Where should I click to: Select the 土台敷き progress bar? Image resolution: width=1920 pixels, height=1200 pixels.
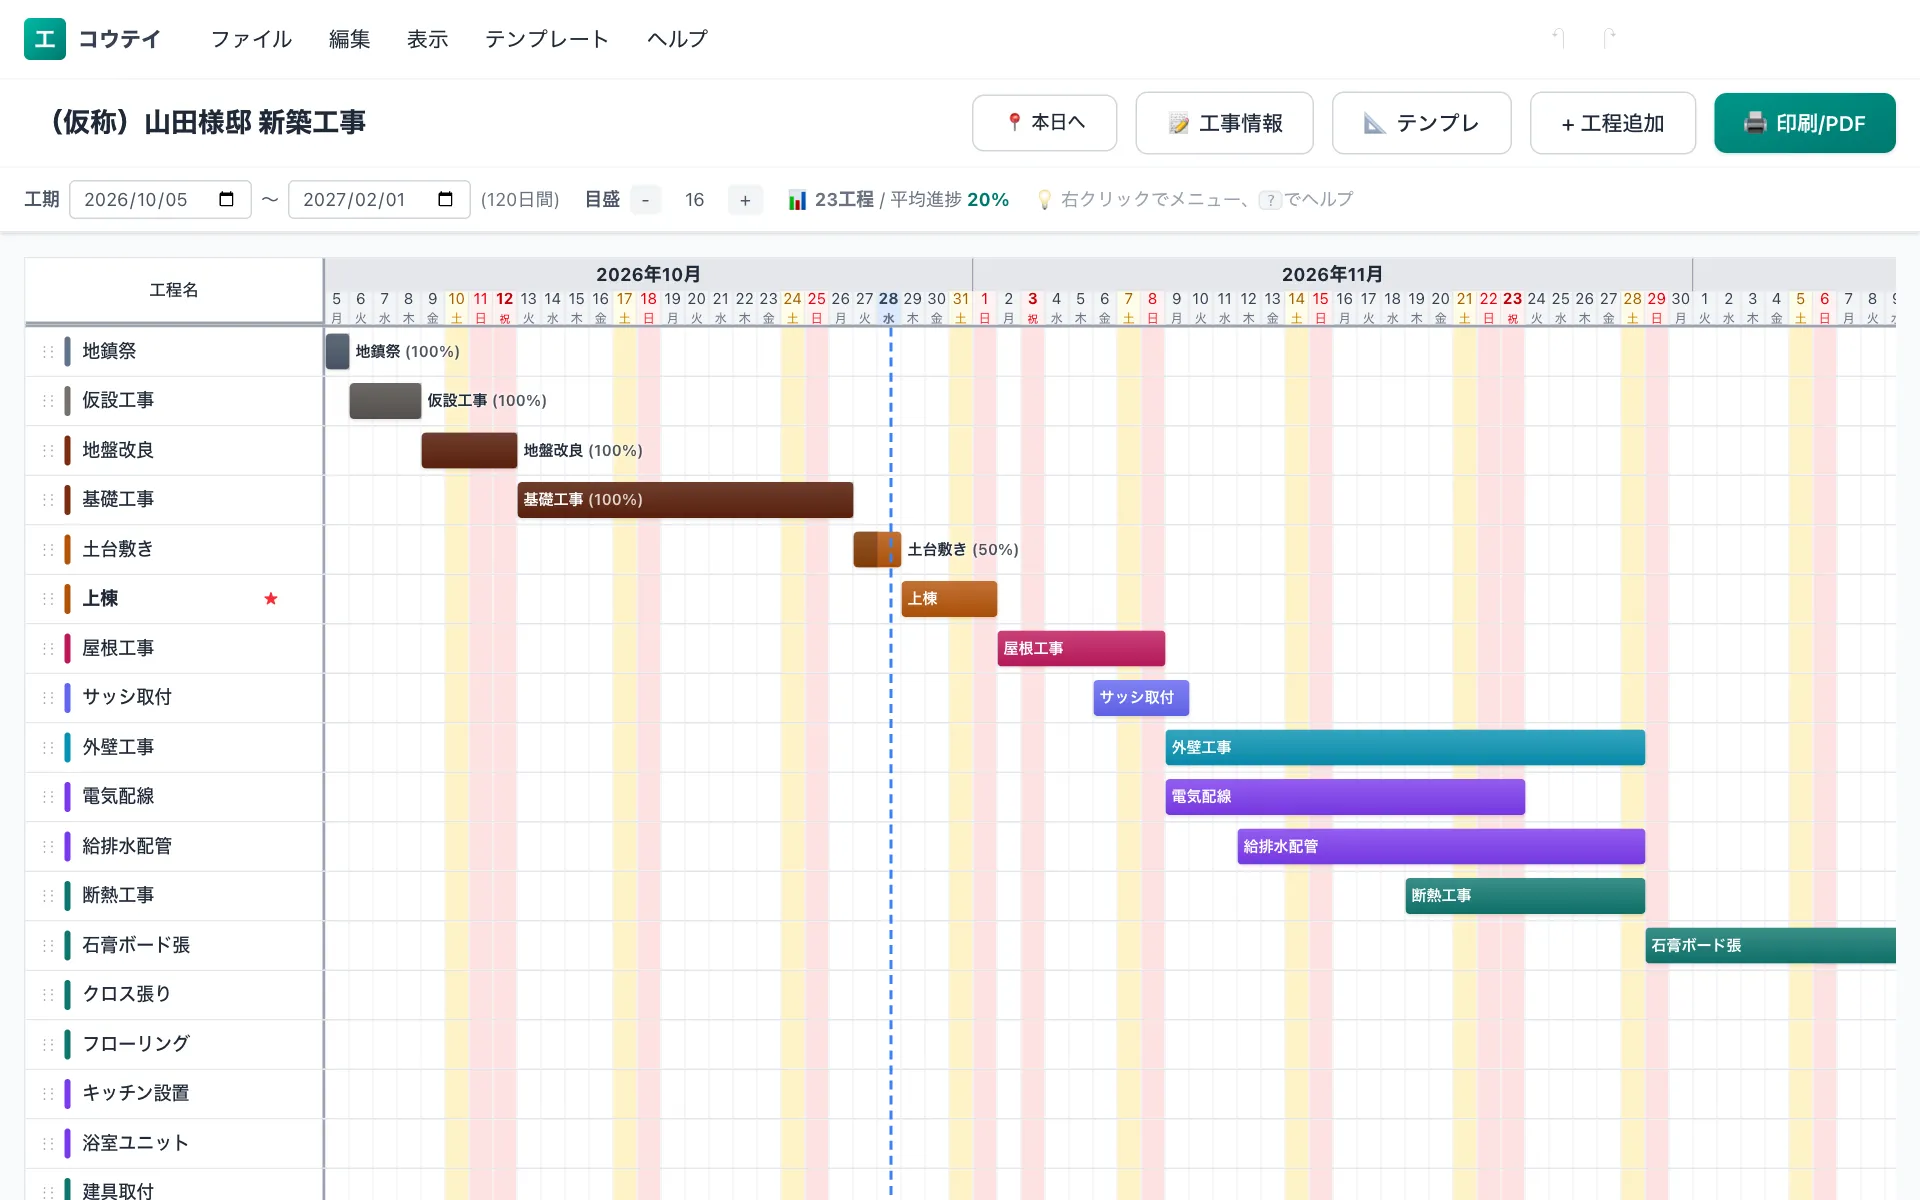[877, 549]
